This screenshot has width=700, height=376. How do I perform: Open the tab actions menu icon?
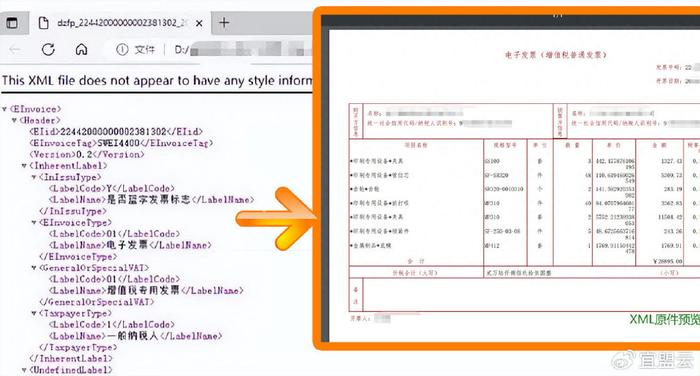(x=12, y=23)
